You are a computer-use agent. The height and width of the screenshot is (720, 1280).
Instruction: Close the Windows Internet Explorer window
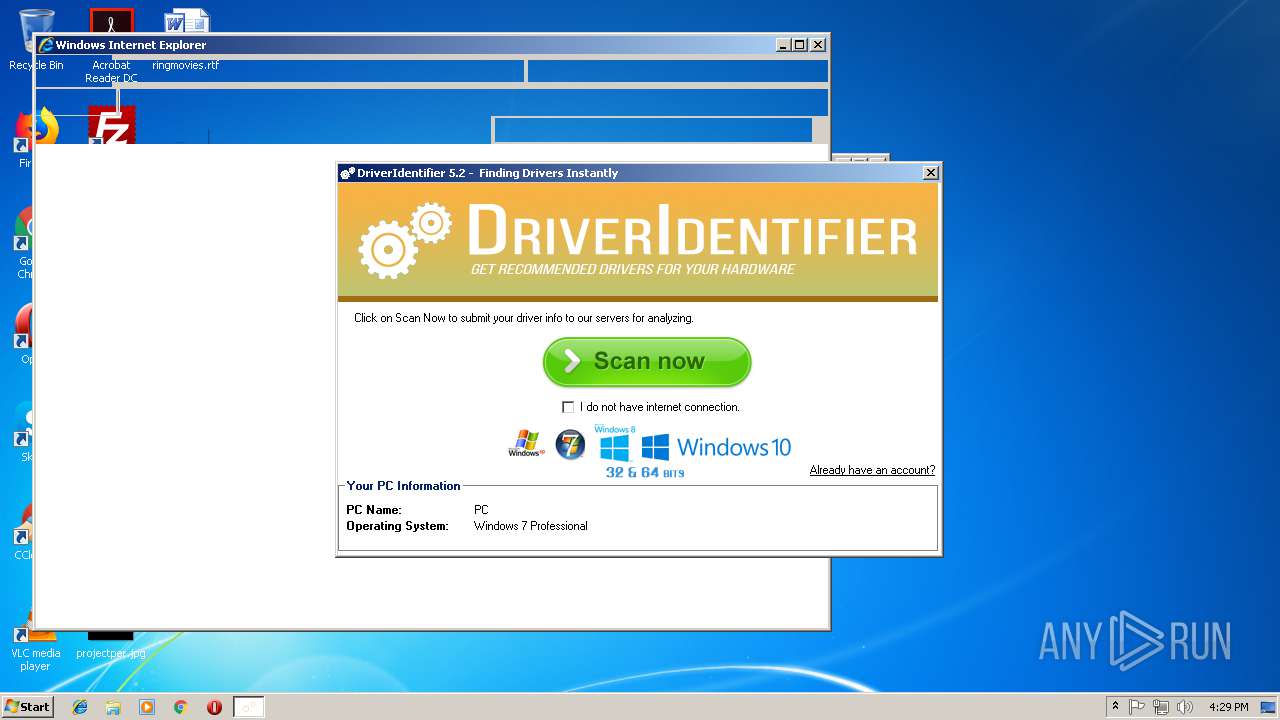pos(817,45)
